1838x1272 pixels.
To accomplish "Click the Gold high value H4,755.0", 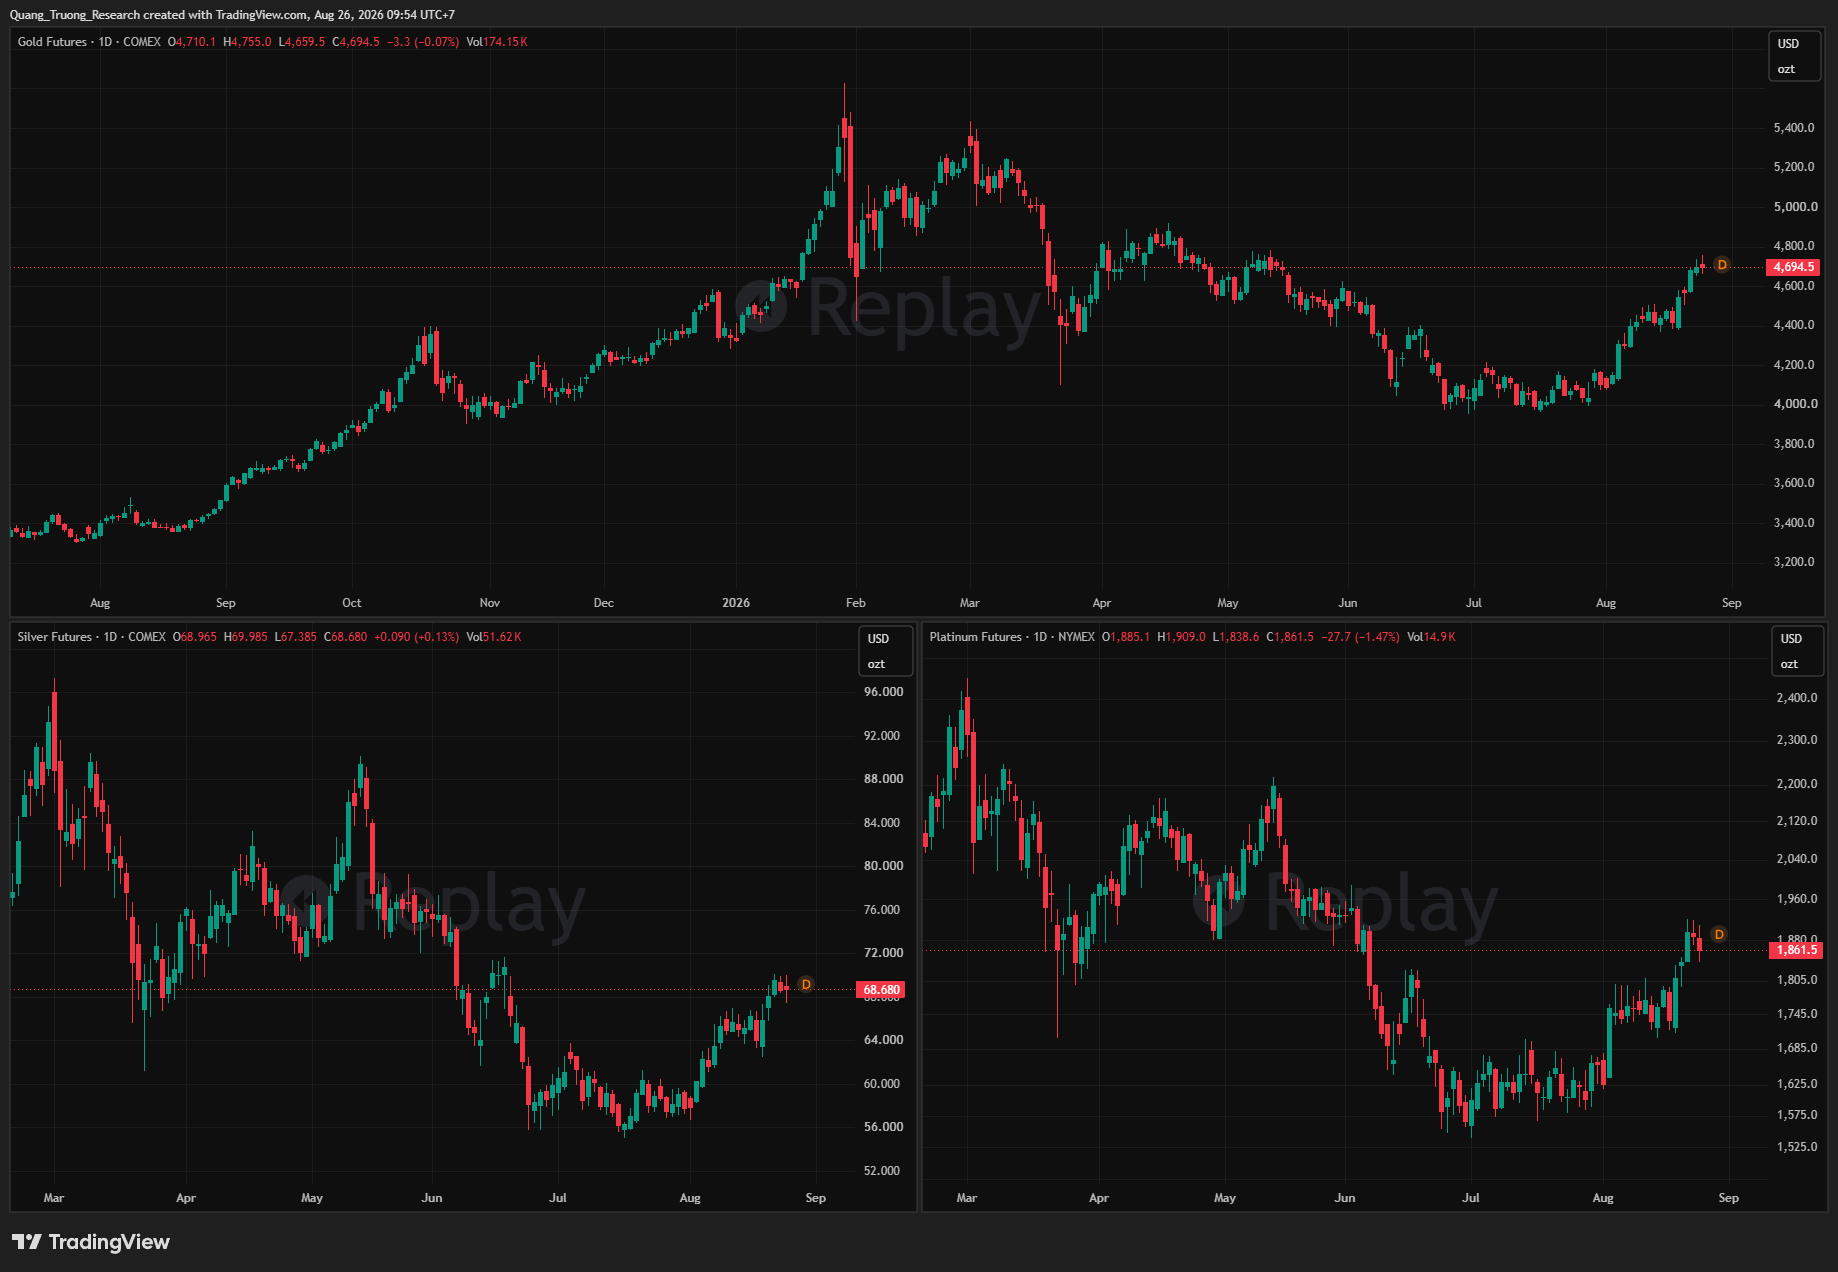I will click(x=247, y=42).
